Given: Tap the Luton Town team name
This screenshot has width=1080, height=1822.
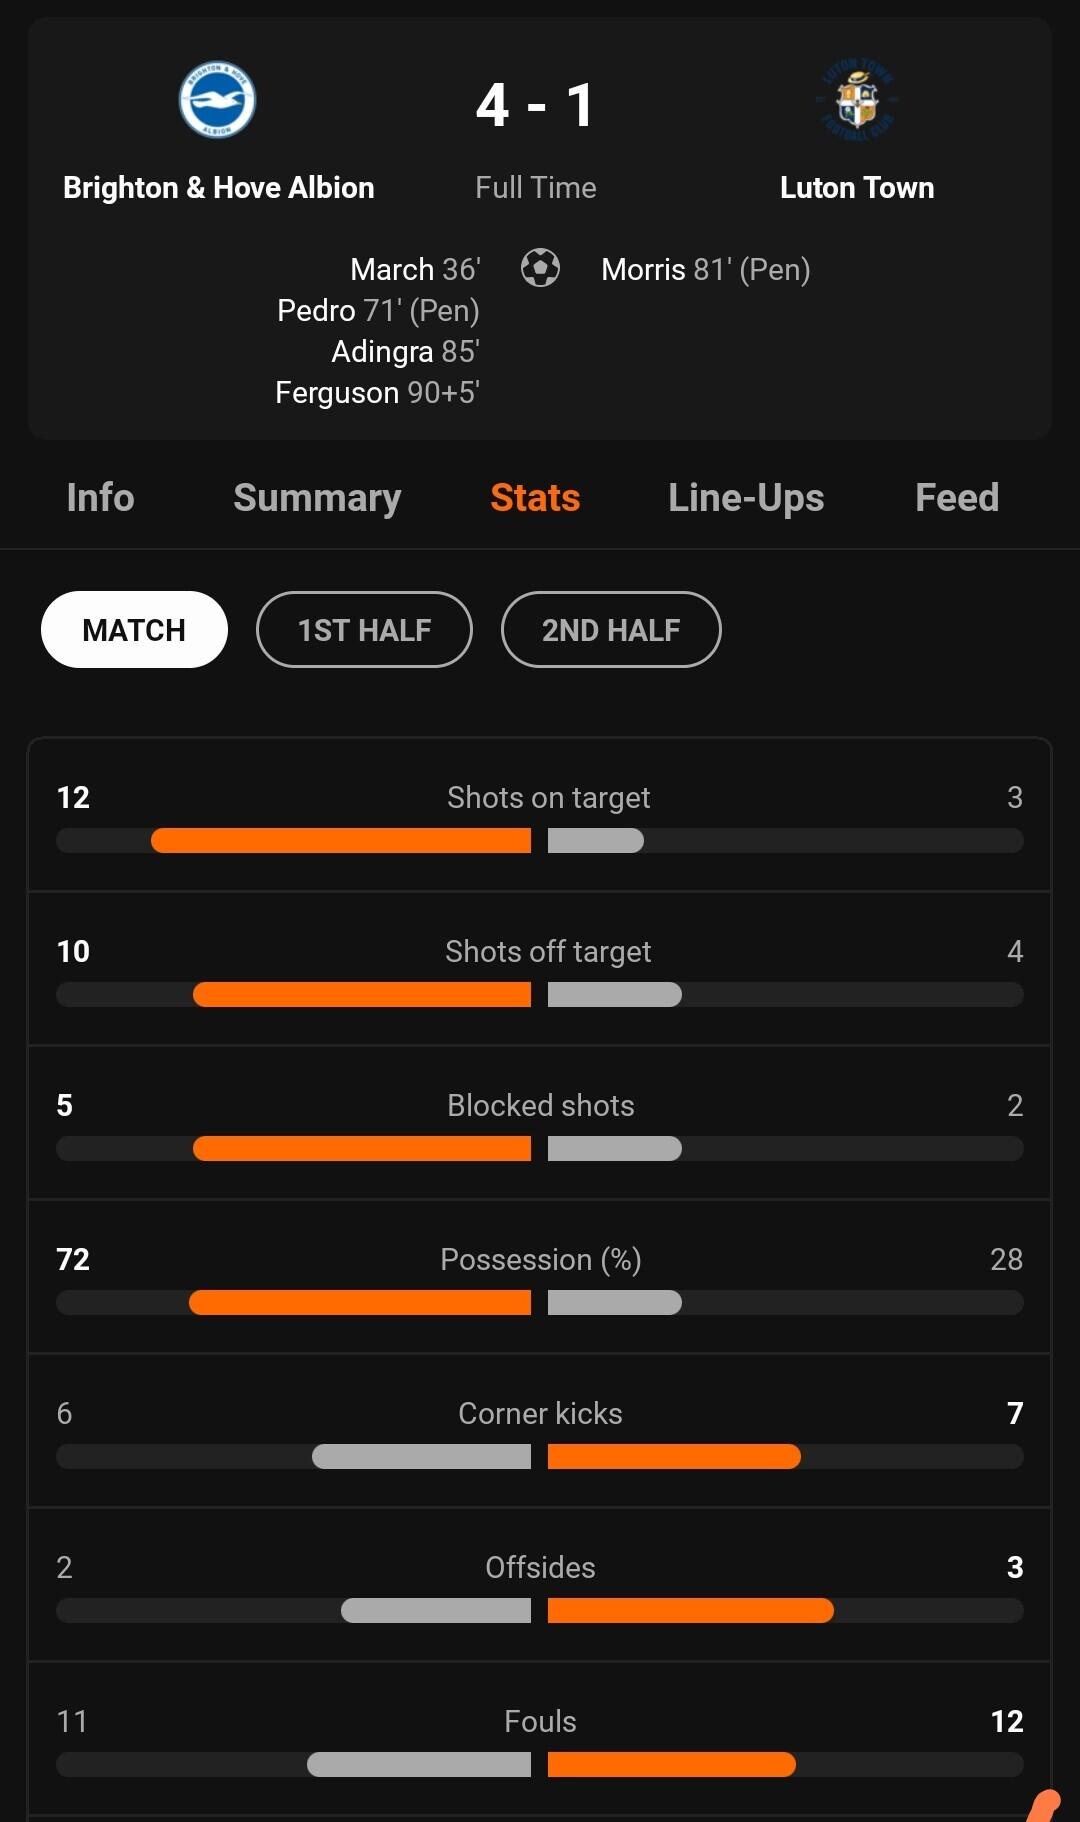Looking at the screenshot, I should point(857,188).
